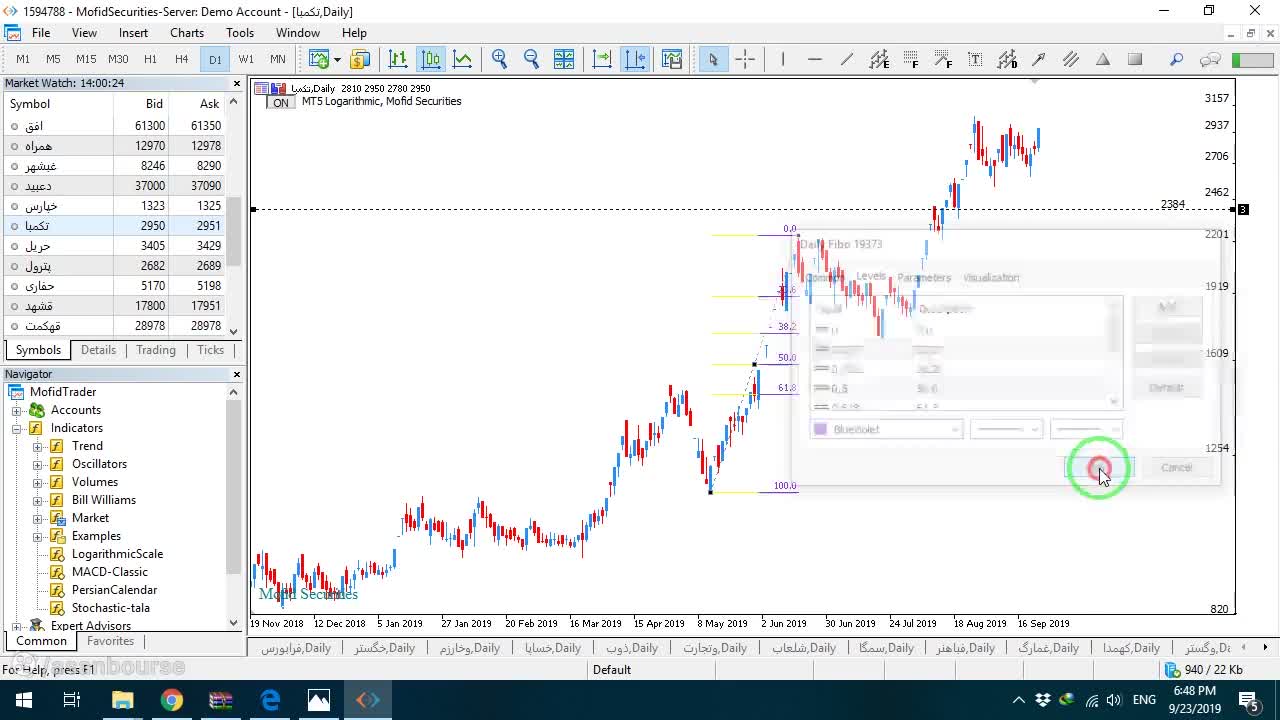Viewport: 1280px width, 720px height.
Task: Select the rectangle shape tool
Action: (1135, 59)
